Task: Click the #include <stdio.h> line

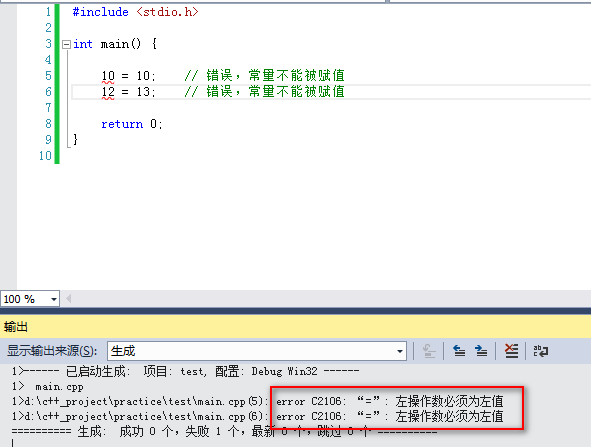Action: 135,12
